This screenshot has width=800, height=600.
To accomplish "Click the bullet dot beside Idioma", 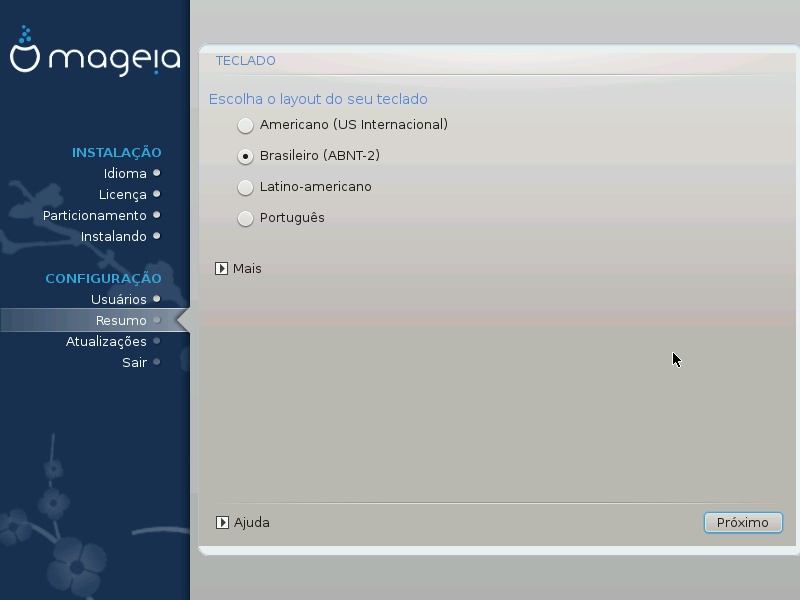I will 157,173.
